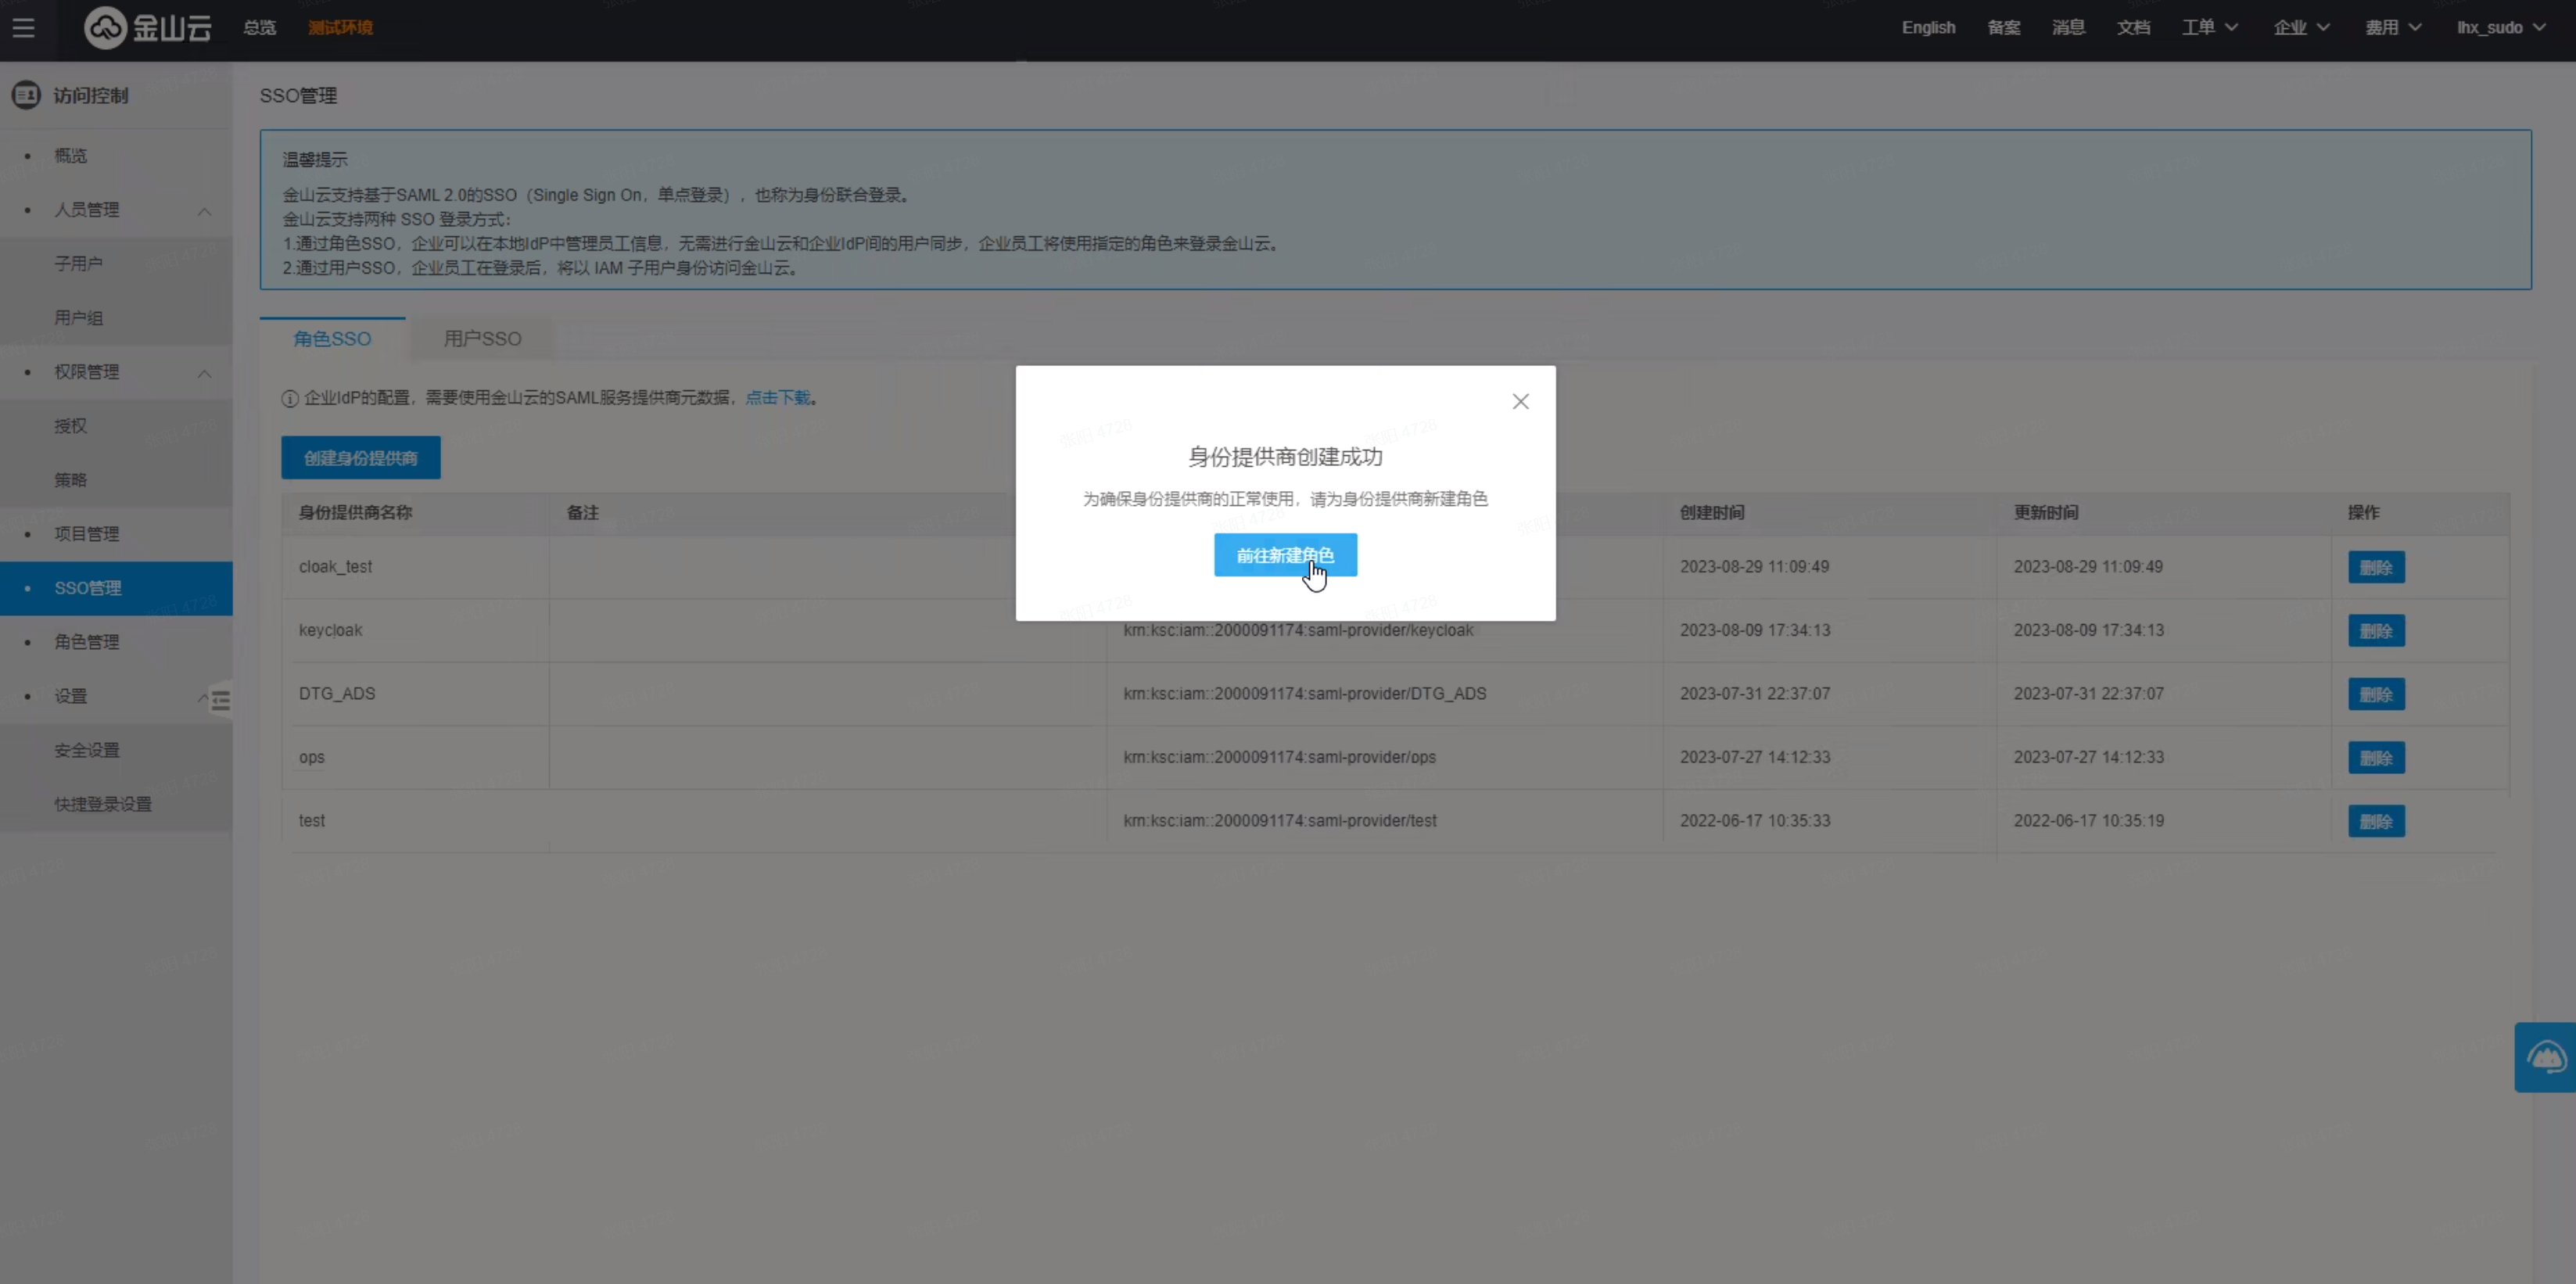Click the 创建身份提供商 button
The width and height of the screenshot is (2576, 1284).
tap(360, 458)
